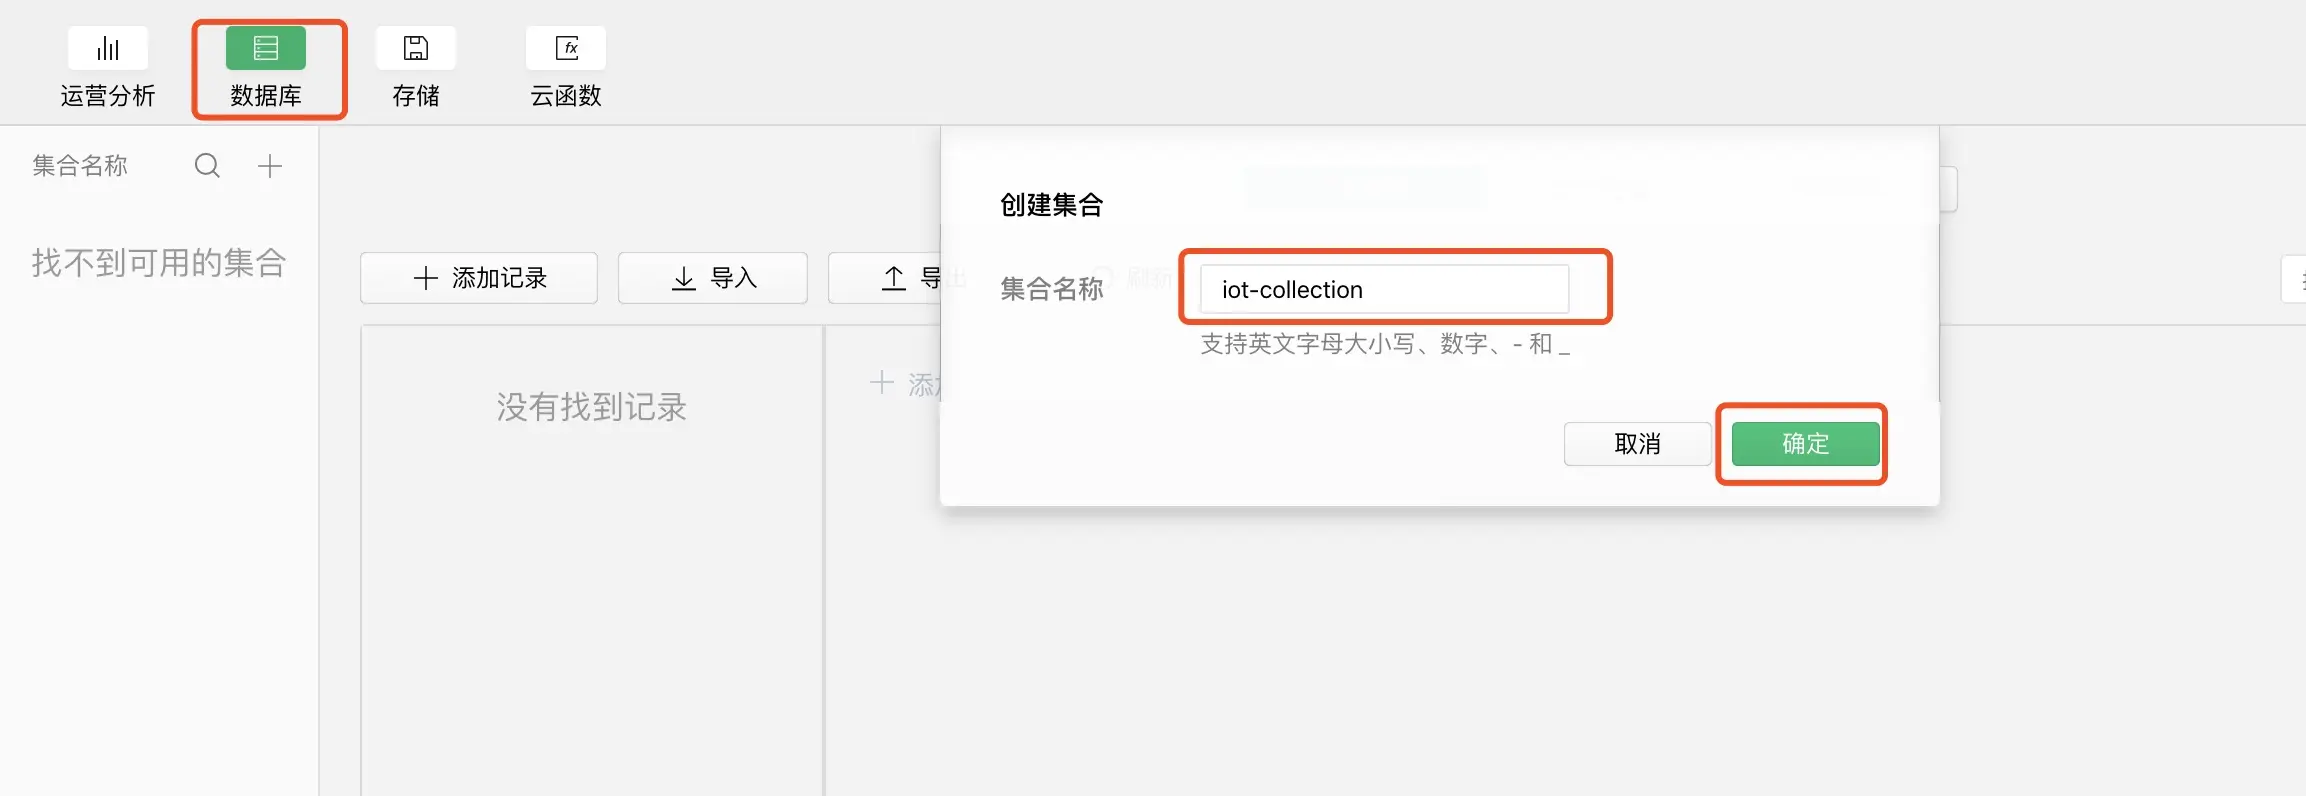2306x796 pixels.
Task: Open the 存储 storage icon
Action: tap(416, 48)
